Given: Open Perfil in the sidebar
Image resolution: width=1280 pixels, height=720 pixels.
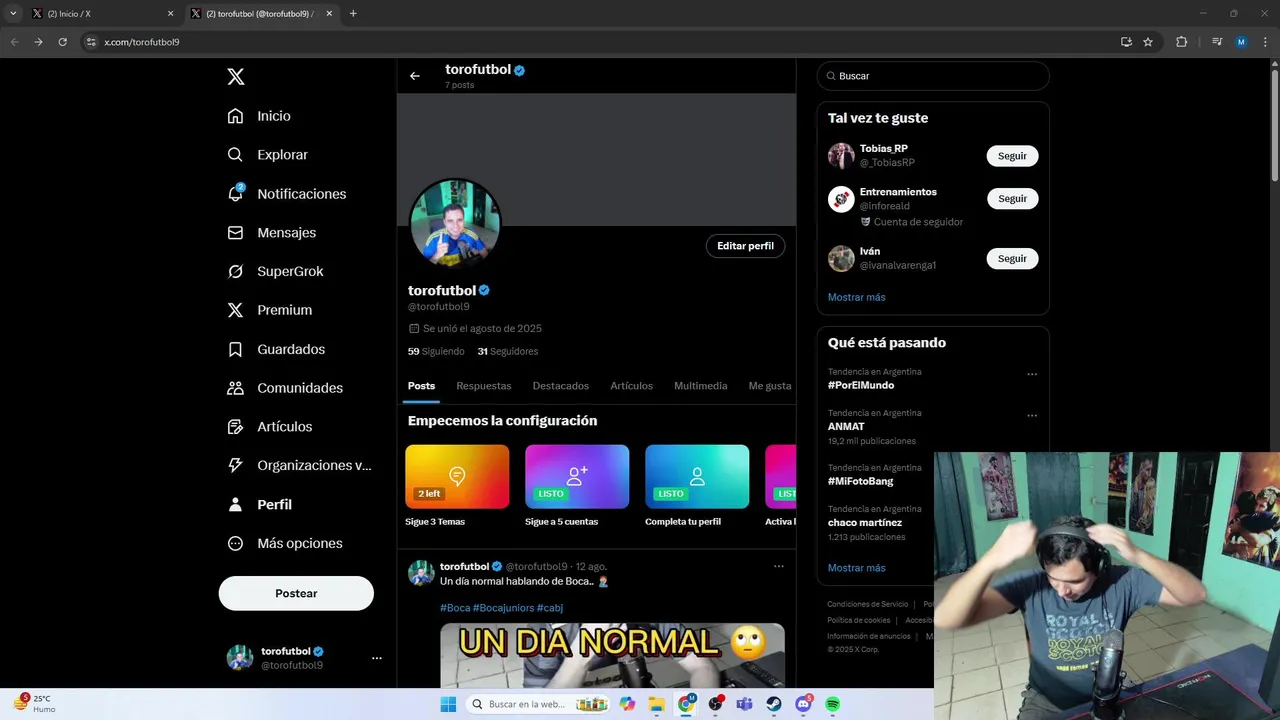Looking at the screenshot, I should pos(259,505).
